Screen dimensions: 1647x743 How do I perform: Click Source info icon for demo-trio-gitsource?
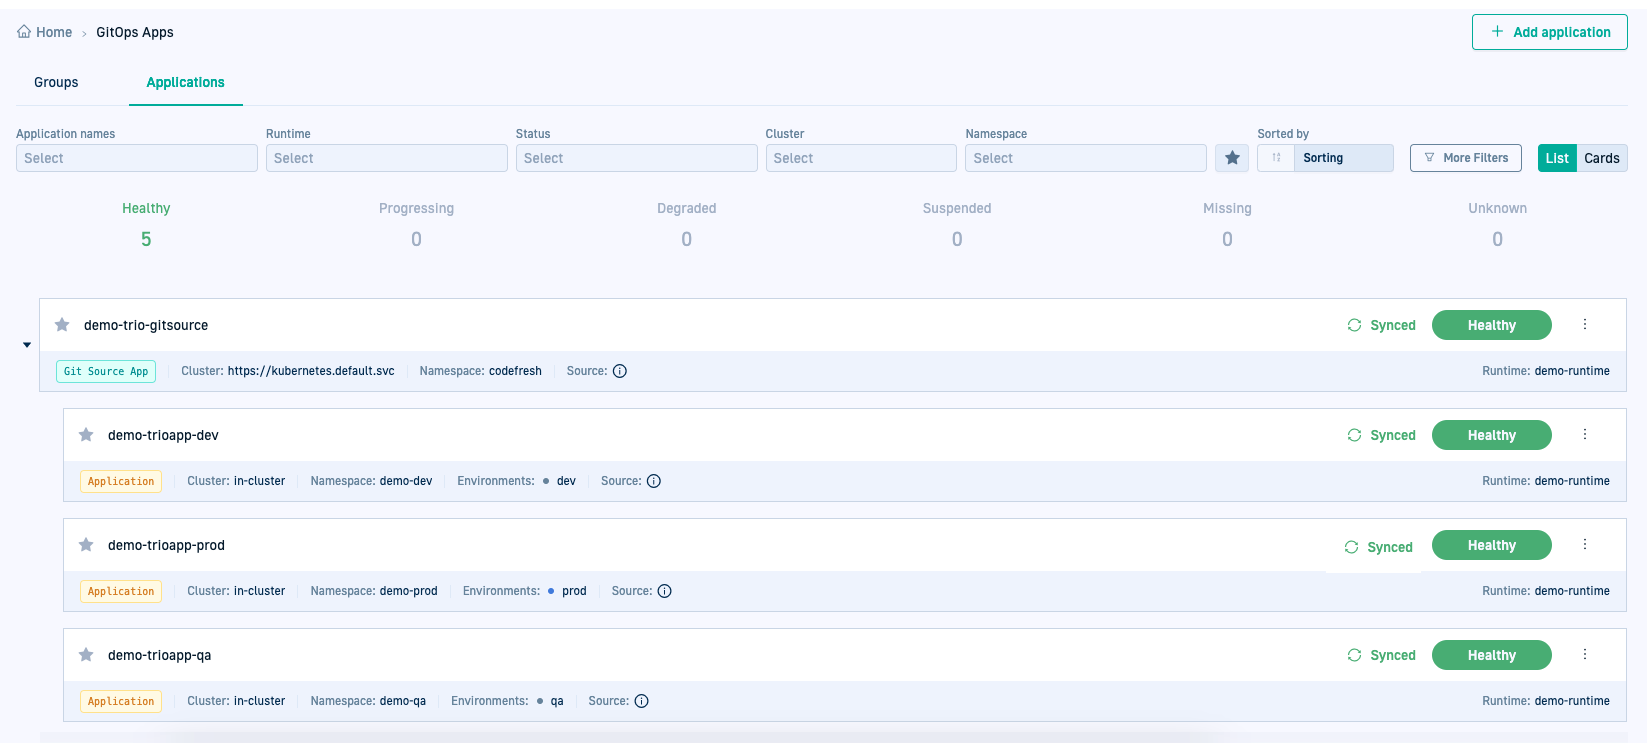click(620, 371)
